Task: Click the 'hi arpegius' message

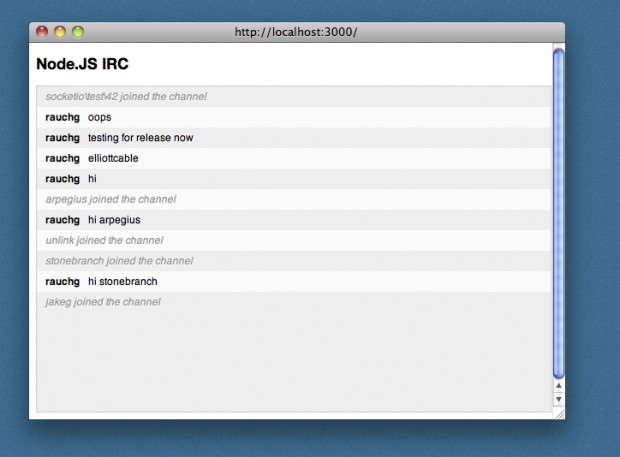Action: click(x=114, y=220)
